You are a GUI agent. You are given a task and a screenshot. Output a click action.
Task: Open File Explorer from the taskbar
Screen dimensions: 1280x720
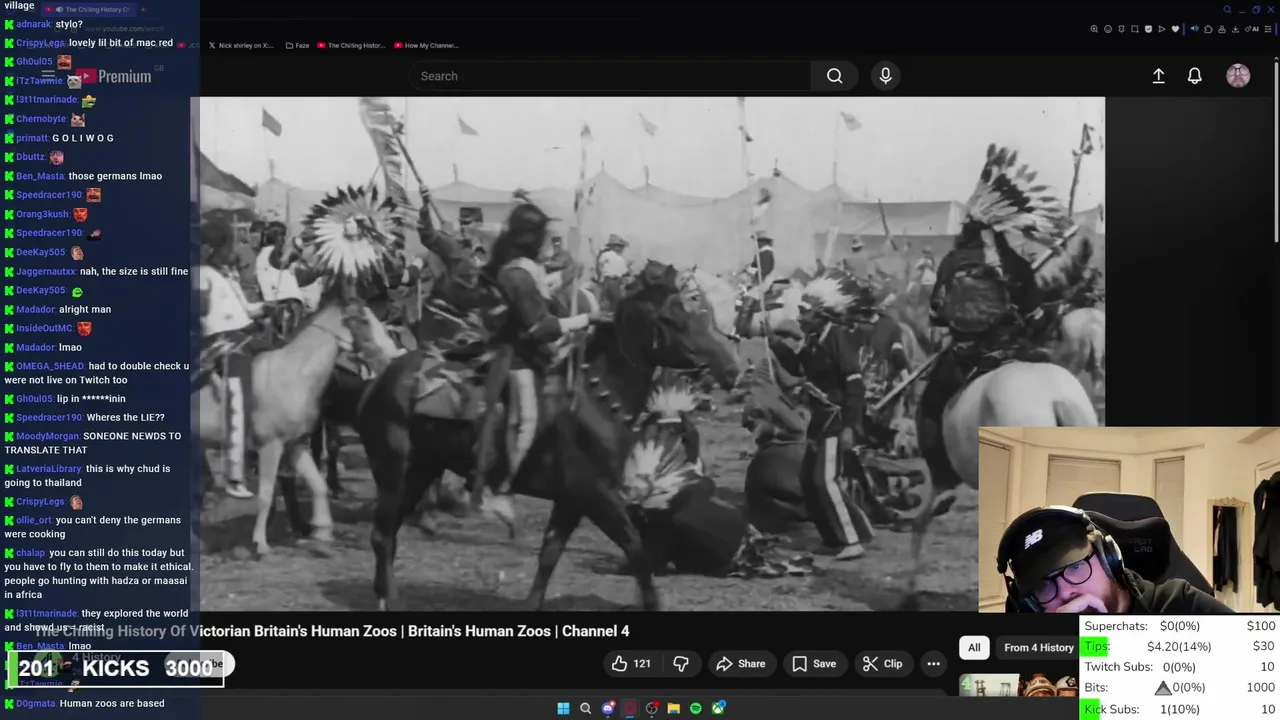(x=674, y=708)
